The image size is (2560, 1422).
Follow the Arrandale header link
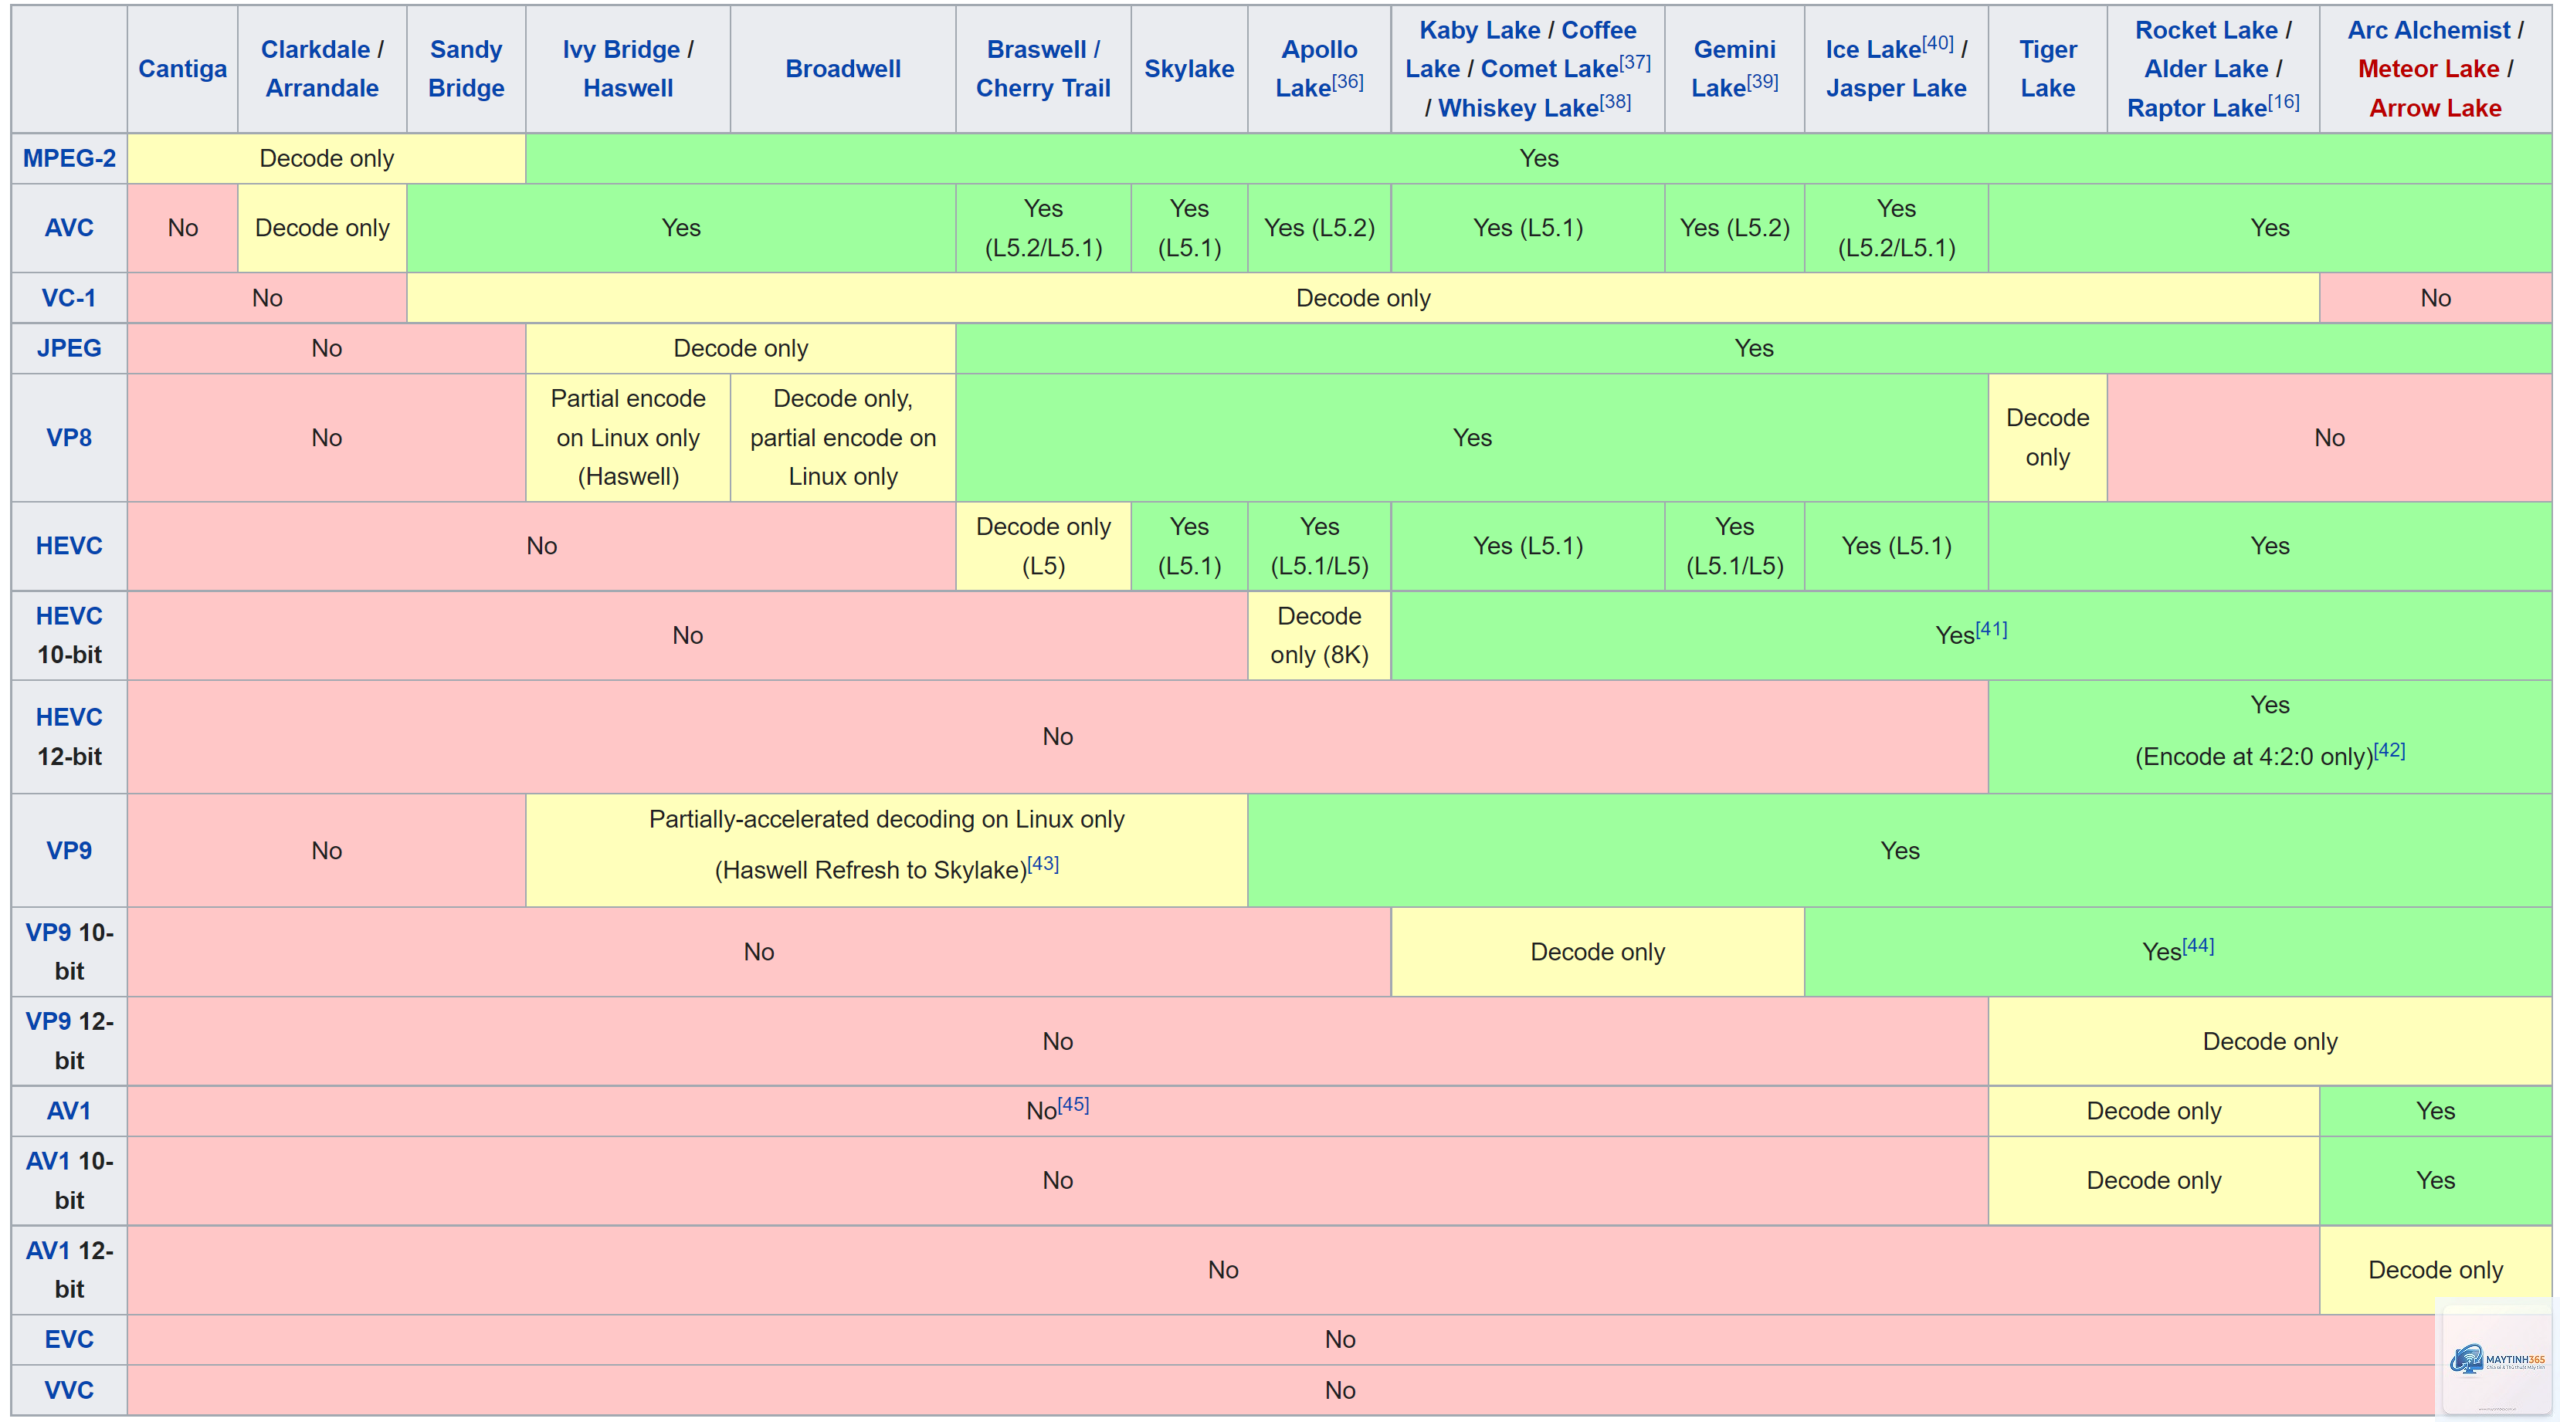pos(322,88)
